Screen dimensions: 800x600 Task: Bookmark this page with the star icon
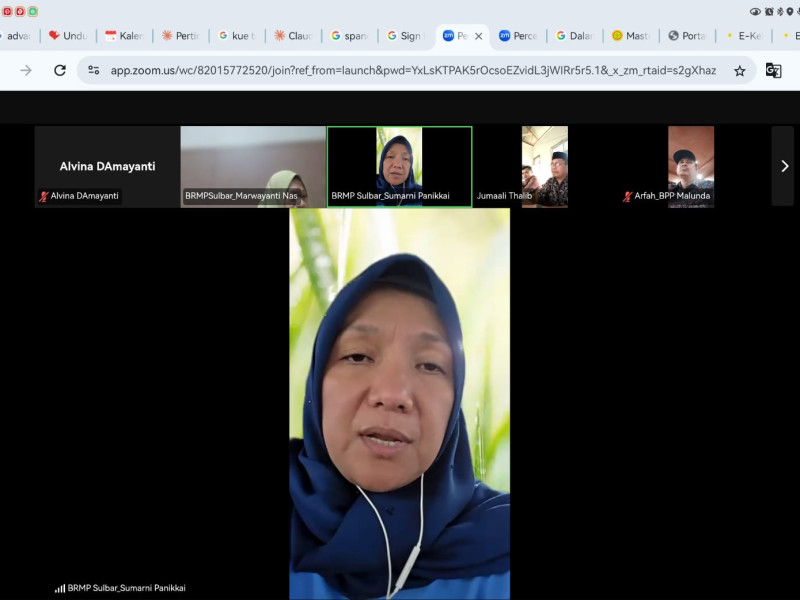tap(740, 70)
